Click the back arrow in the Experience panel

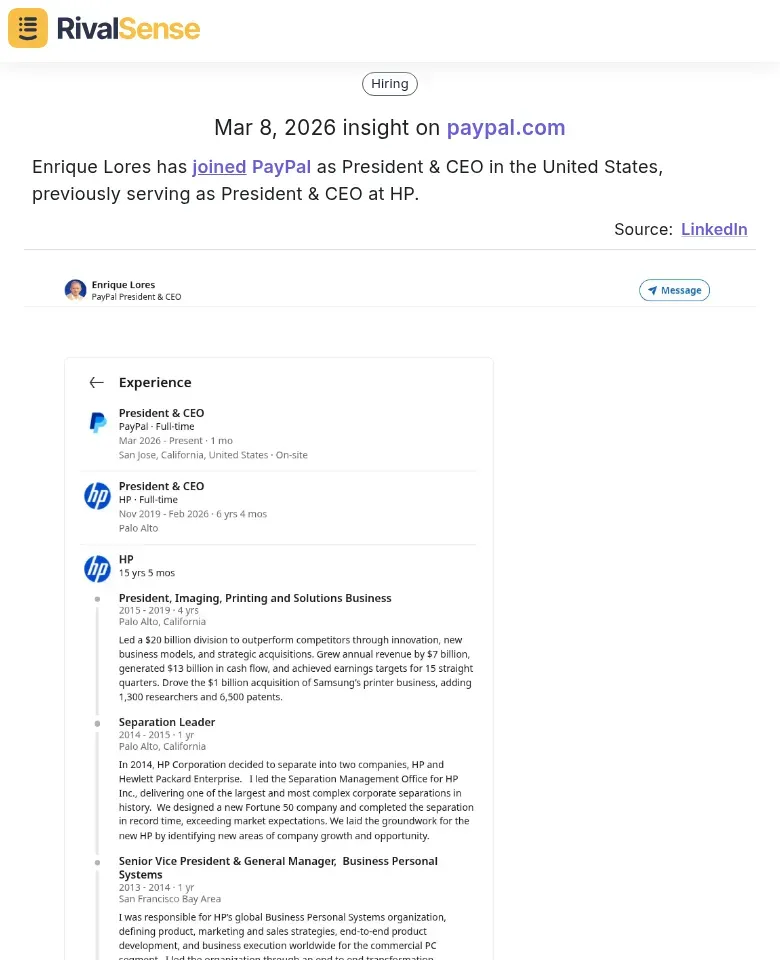tap(96, 382)
